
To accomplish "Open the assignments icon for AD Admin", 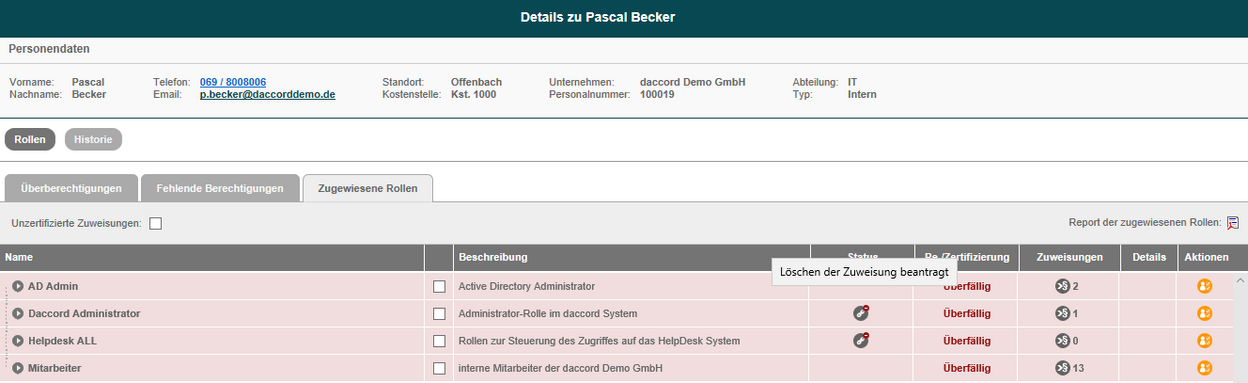I will pos(1062,286).
